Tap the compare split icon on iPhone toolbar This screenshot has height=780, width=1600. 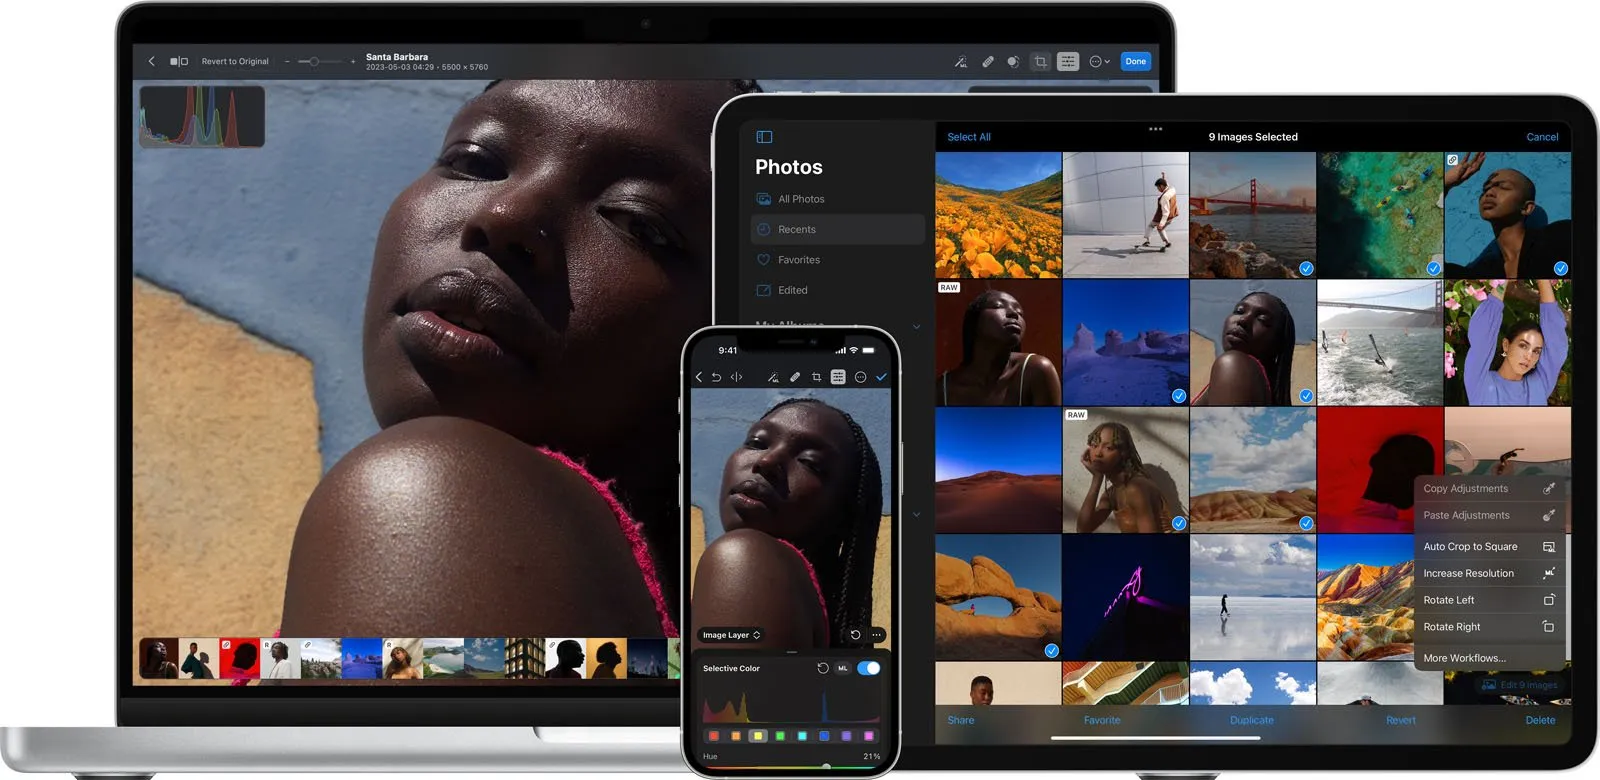pyautogui.click(x=737, y=377)
